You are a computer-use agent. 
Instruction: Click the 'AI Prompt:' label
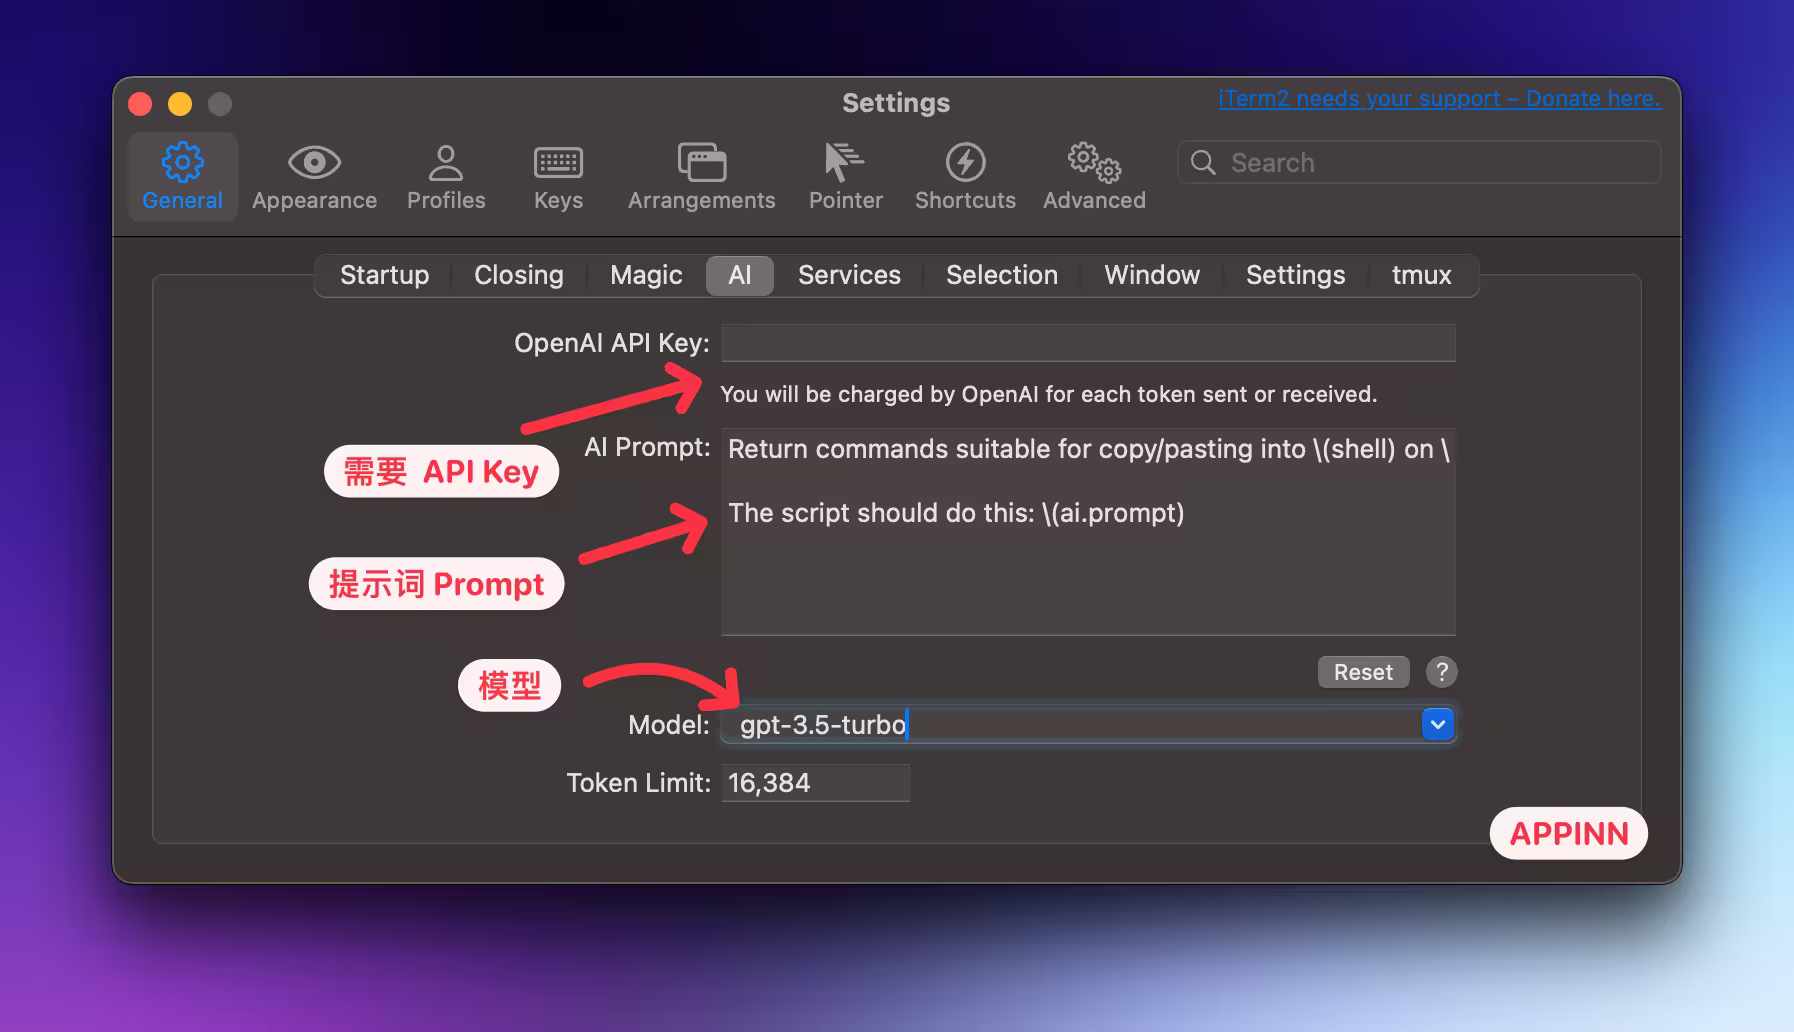(x=647, y=447)
